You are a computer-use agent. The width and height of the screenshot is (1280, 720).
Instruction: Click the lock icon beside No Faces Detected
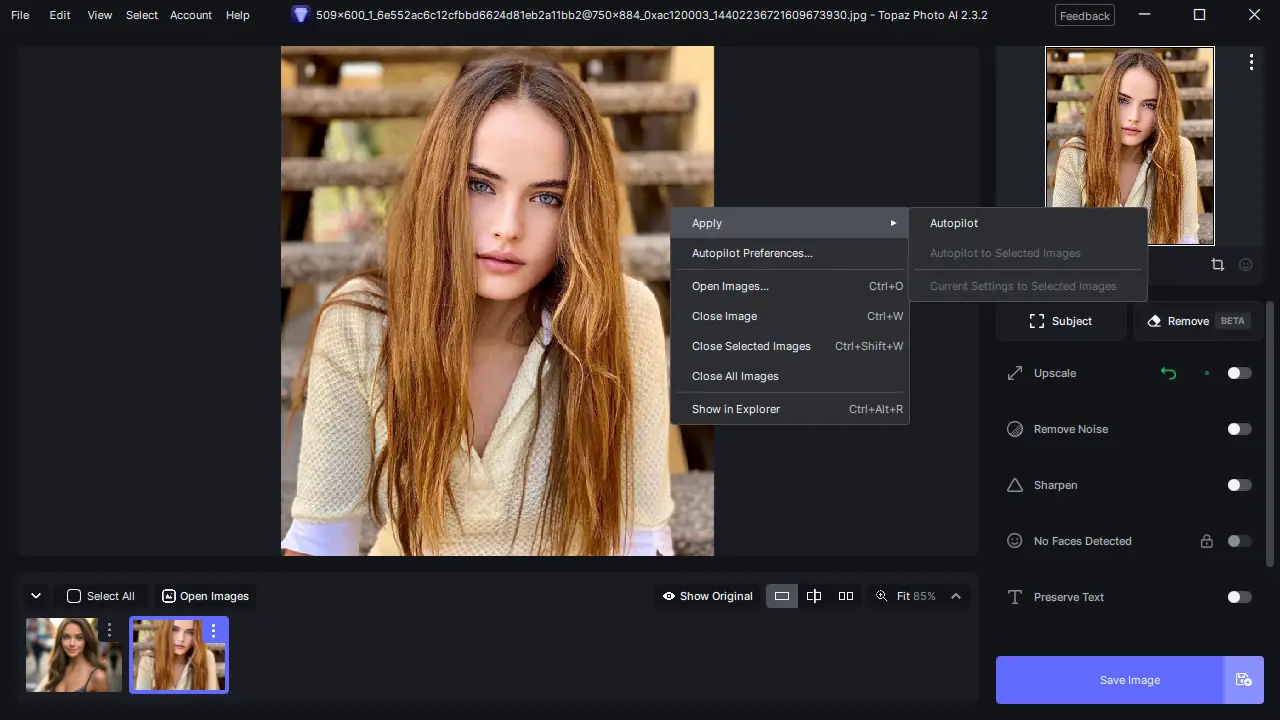click(x=1207, y=541)
